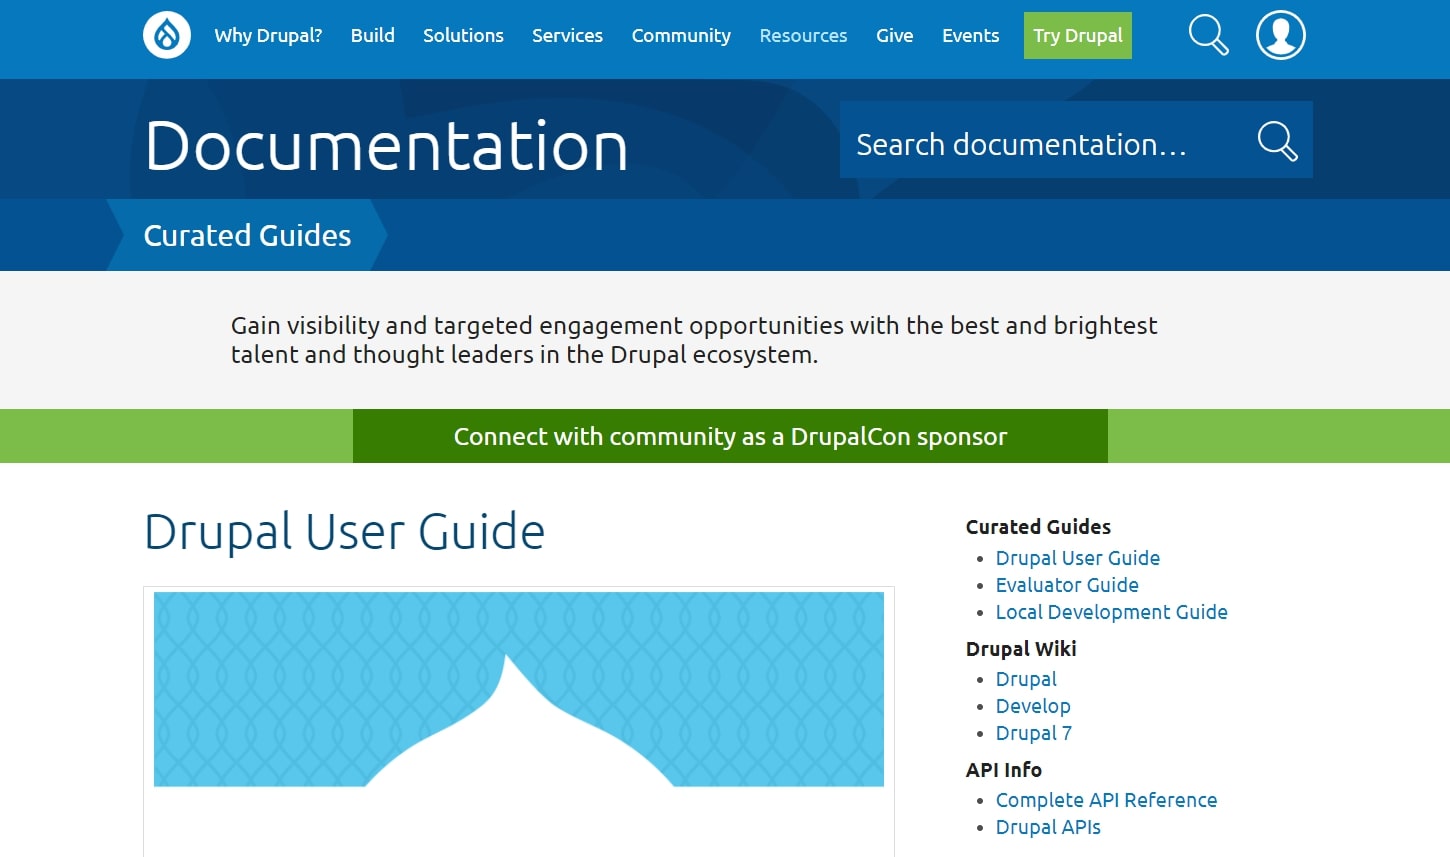Open the Why Drupal? menu
Image resolution: width=1450 pixels, height=857 pixels.
[x=267, y=35]
